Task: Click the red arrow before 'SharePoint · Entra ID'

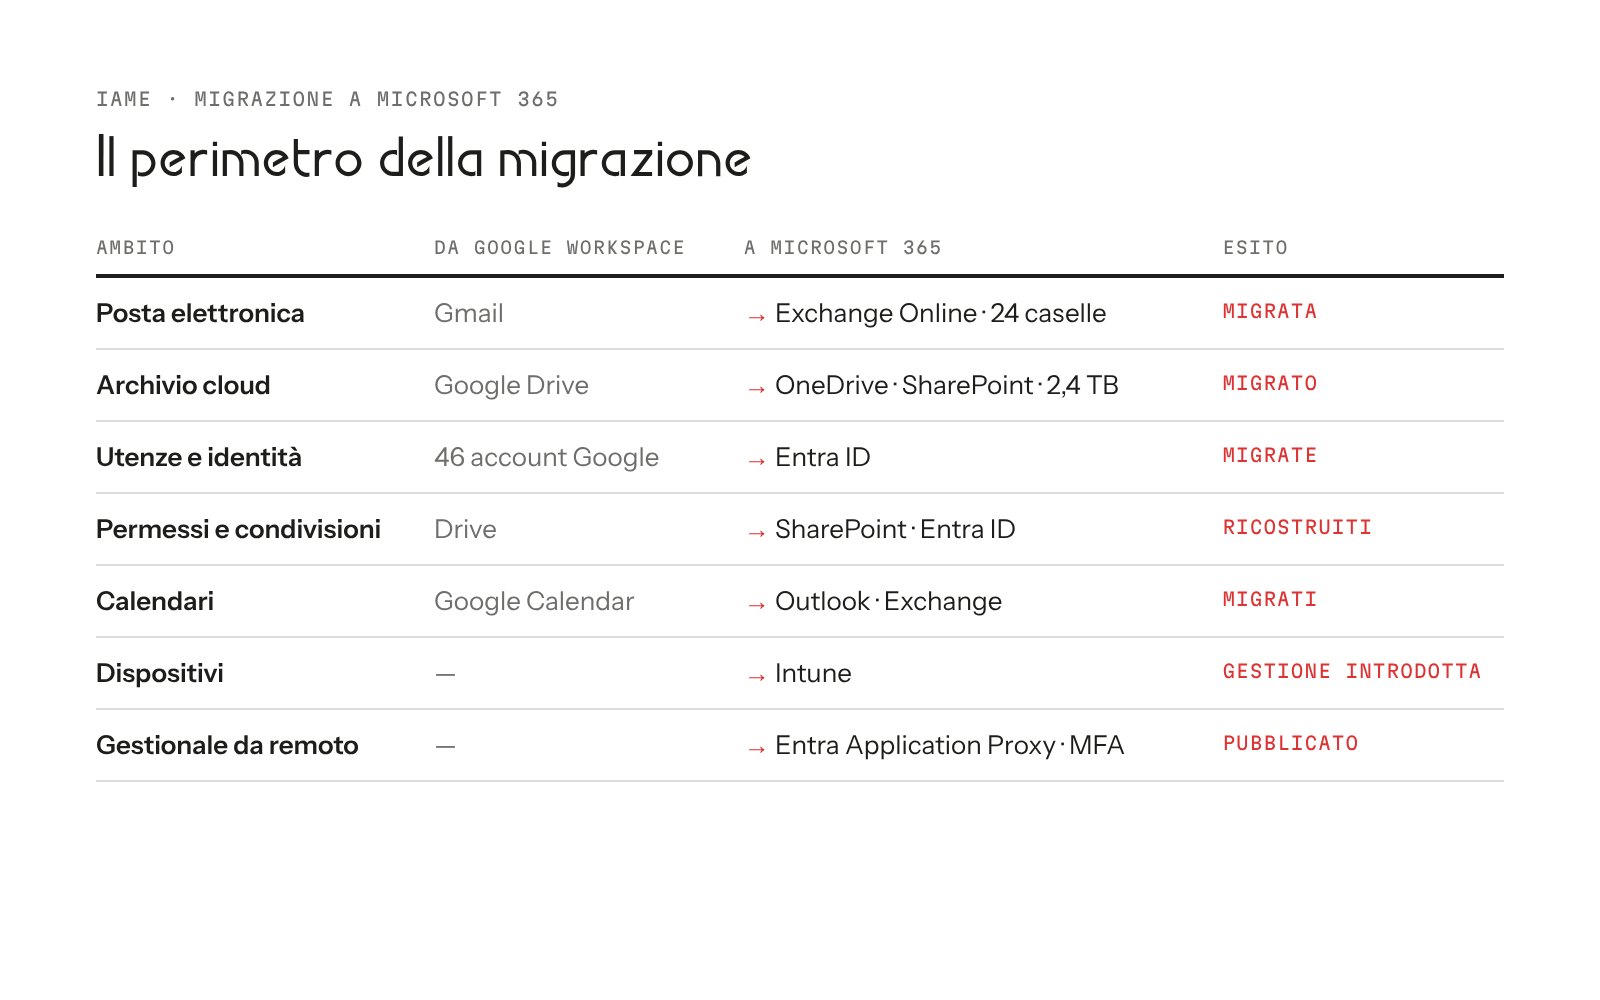Action: (756, 533)
